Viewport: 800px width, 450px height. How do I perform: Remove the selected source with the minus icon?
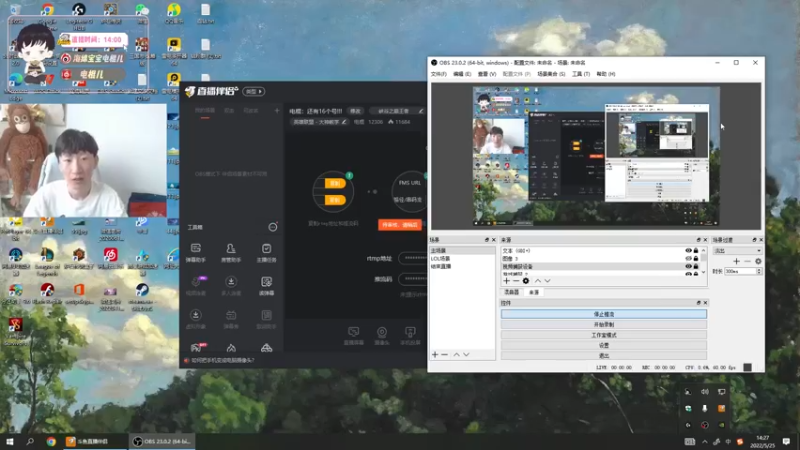[516, 281]
